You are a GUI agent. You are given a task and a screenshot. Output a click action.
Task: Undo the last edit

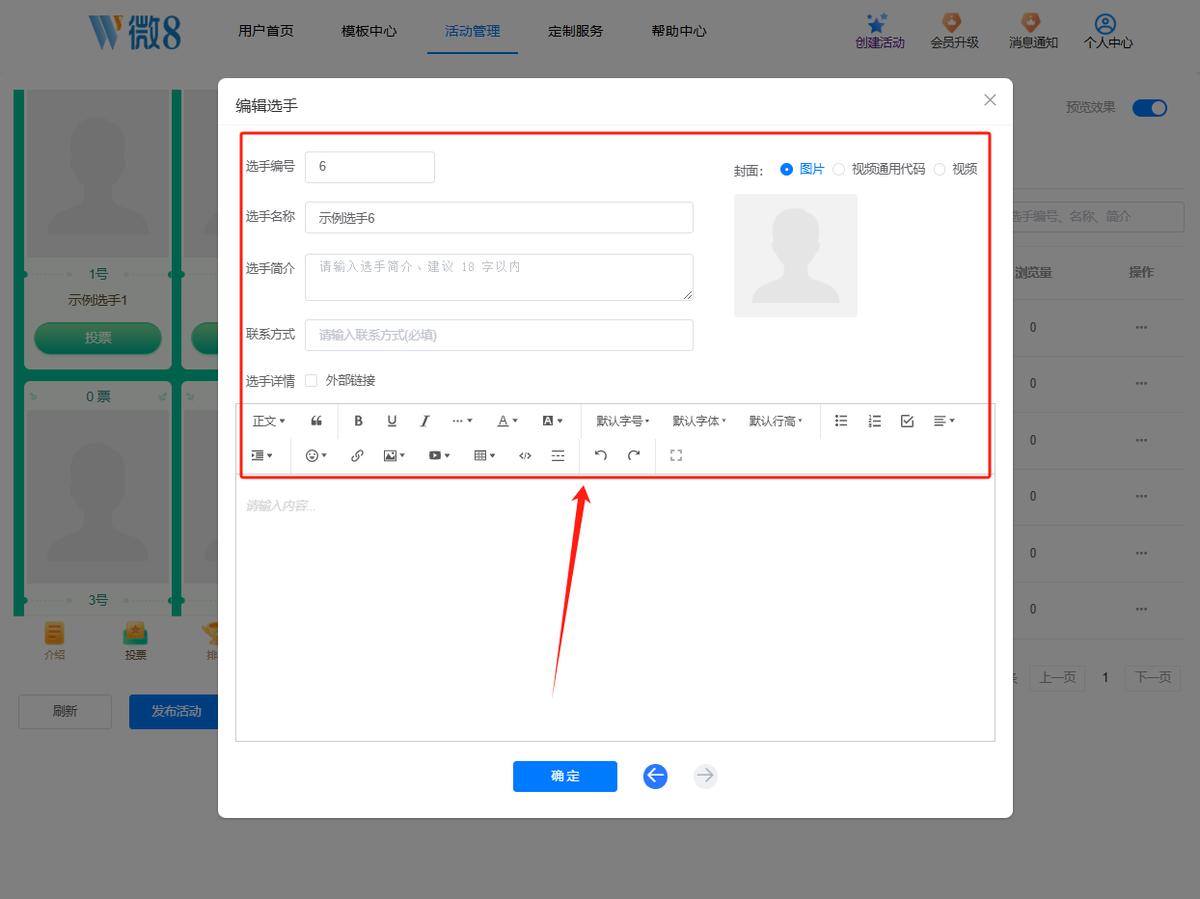[600, 455]
